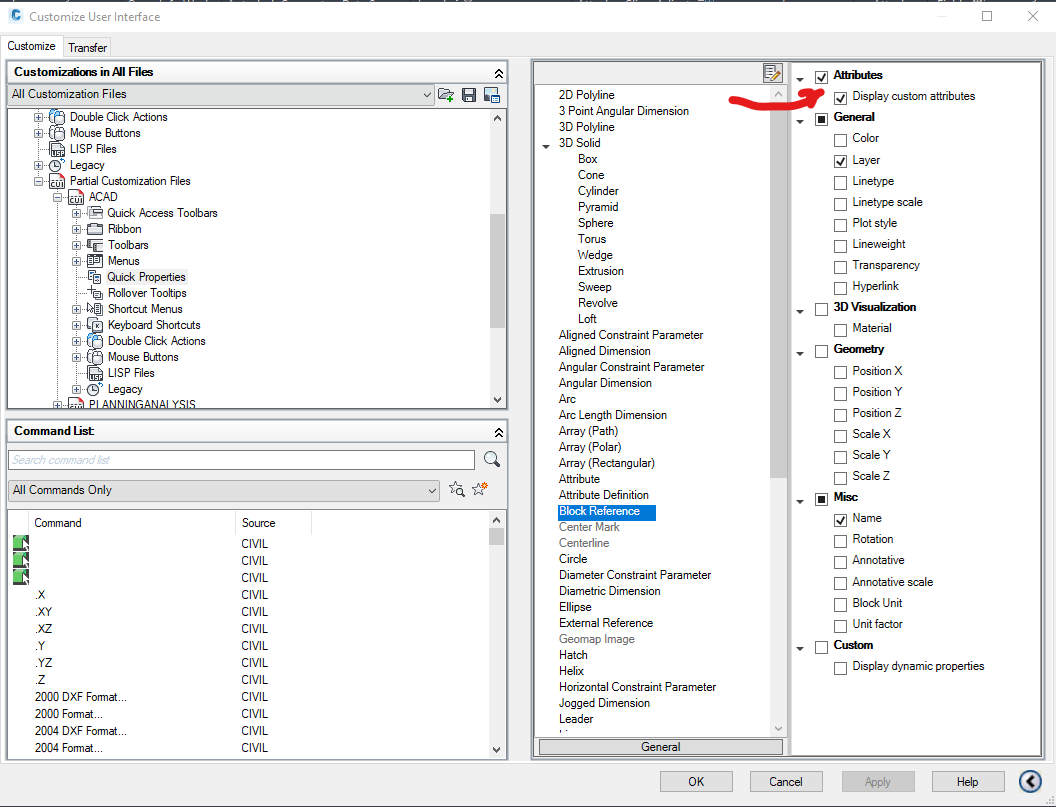Select the Quick Properties item under ACAD
This screenshot has width=1056, height=807.
tap(148, 276)
